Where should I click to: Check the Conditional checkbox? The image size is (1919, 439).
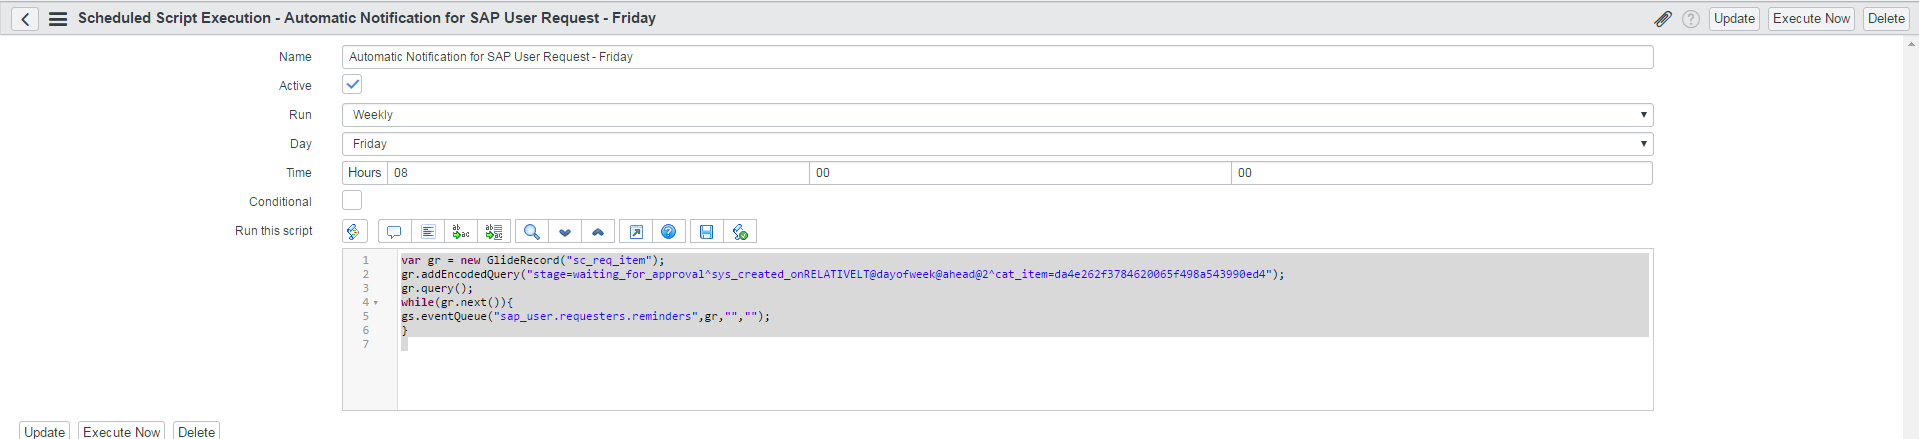[352, 201]
